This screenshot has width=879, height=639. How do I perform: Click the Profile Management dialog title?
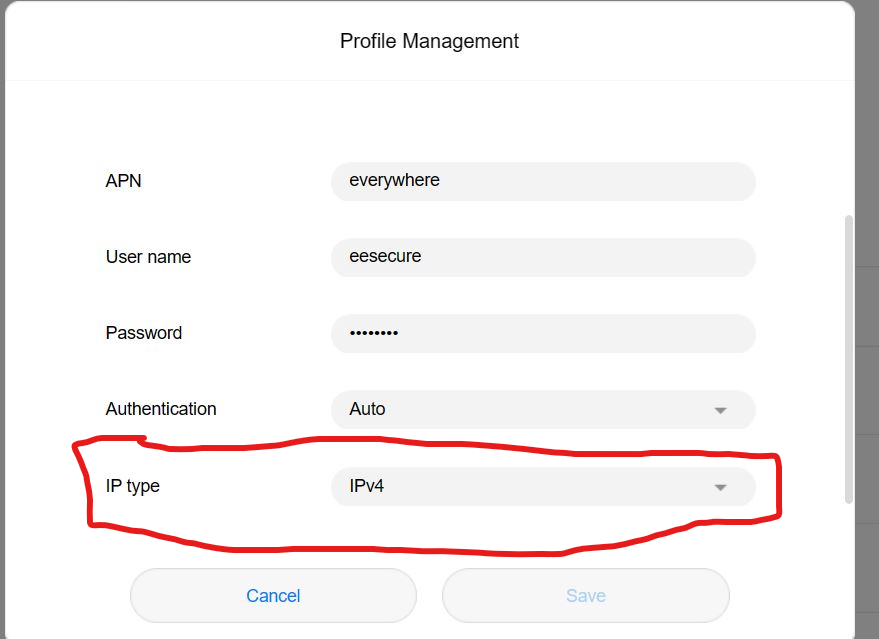coord(429,41)
